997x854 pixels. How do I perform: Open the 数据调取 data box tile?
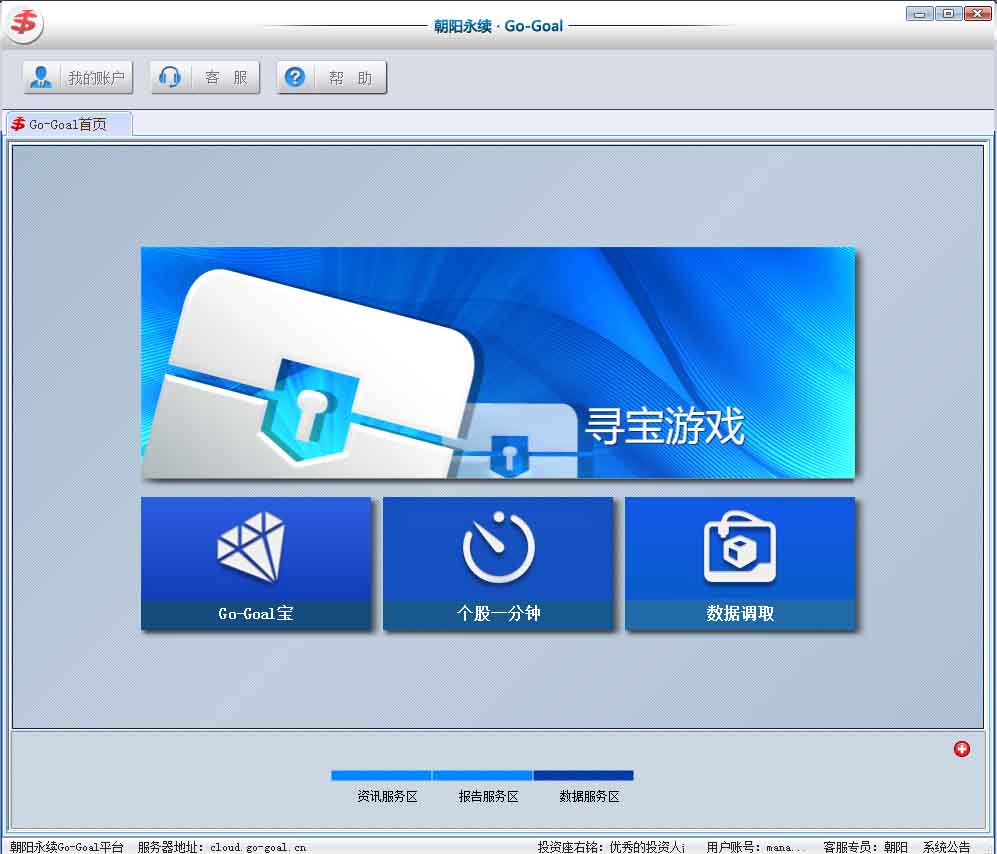coord(740,563)
